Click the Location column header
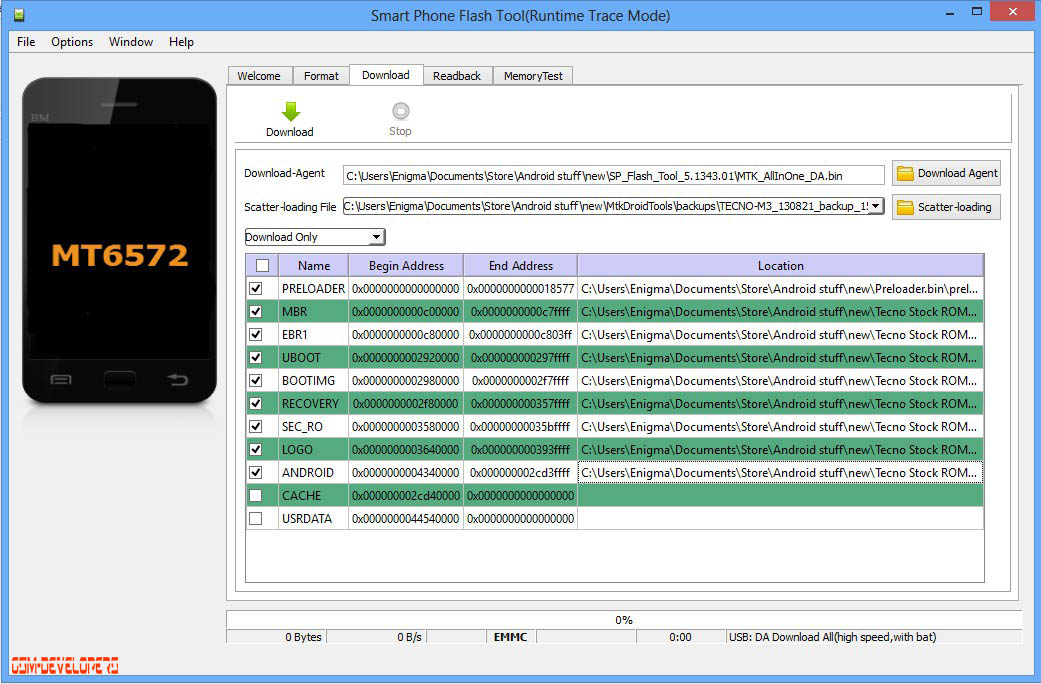The image size is (1041, 684). pyautogui.click(x=781, y=266)
